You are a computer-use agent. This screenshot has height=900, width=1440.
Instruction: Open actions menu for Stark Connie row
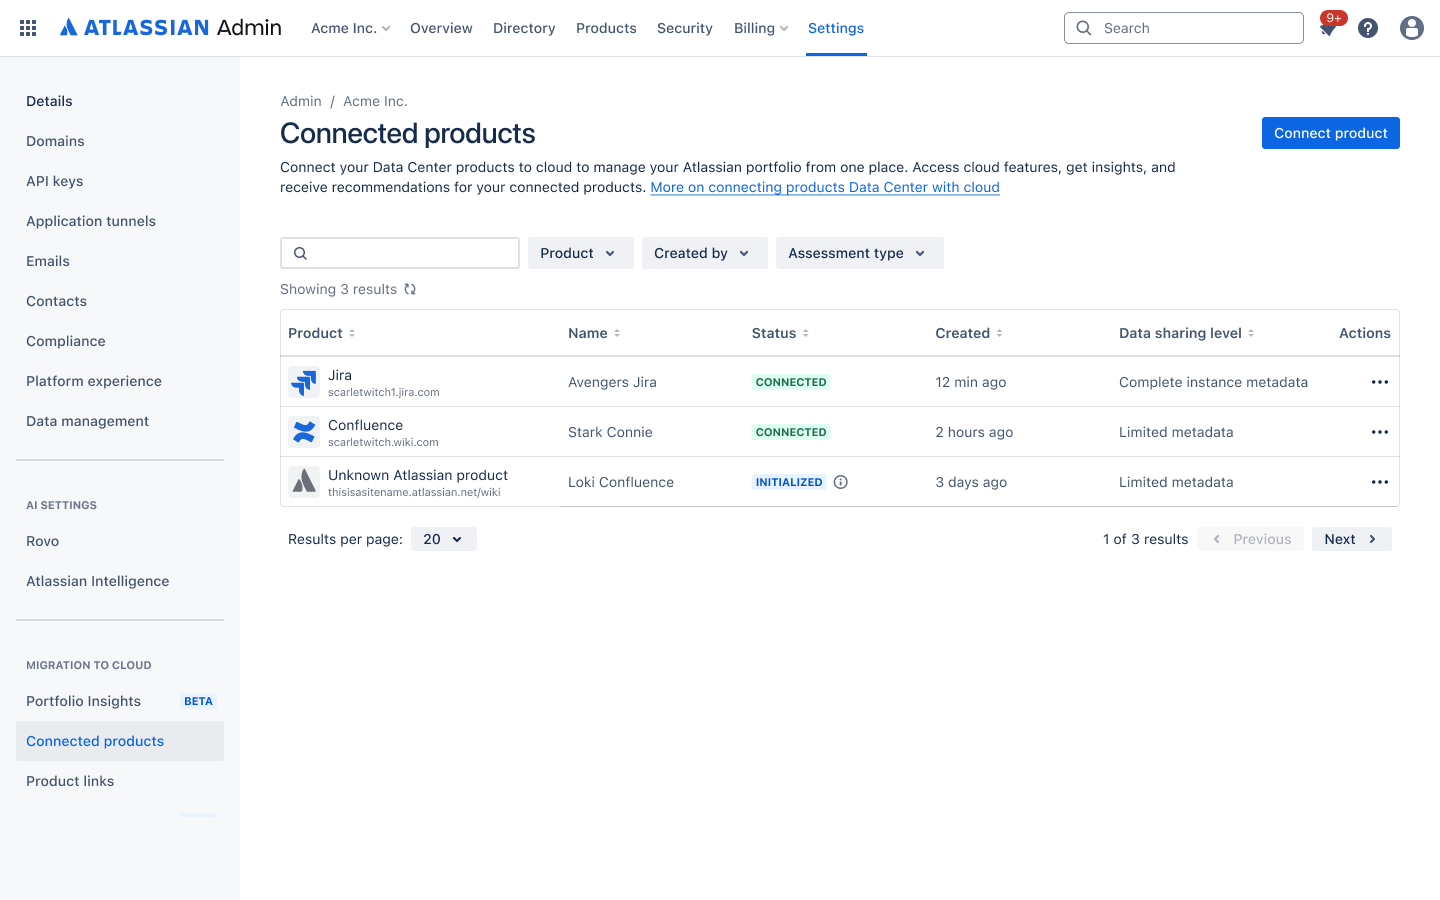1380,432
